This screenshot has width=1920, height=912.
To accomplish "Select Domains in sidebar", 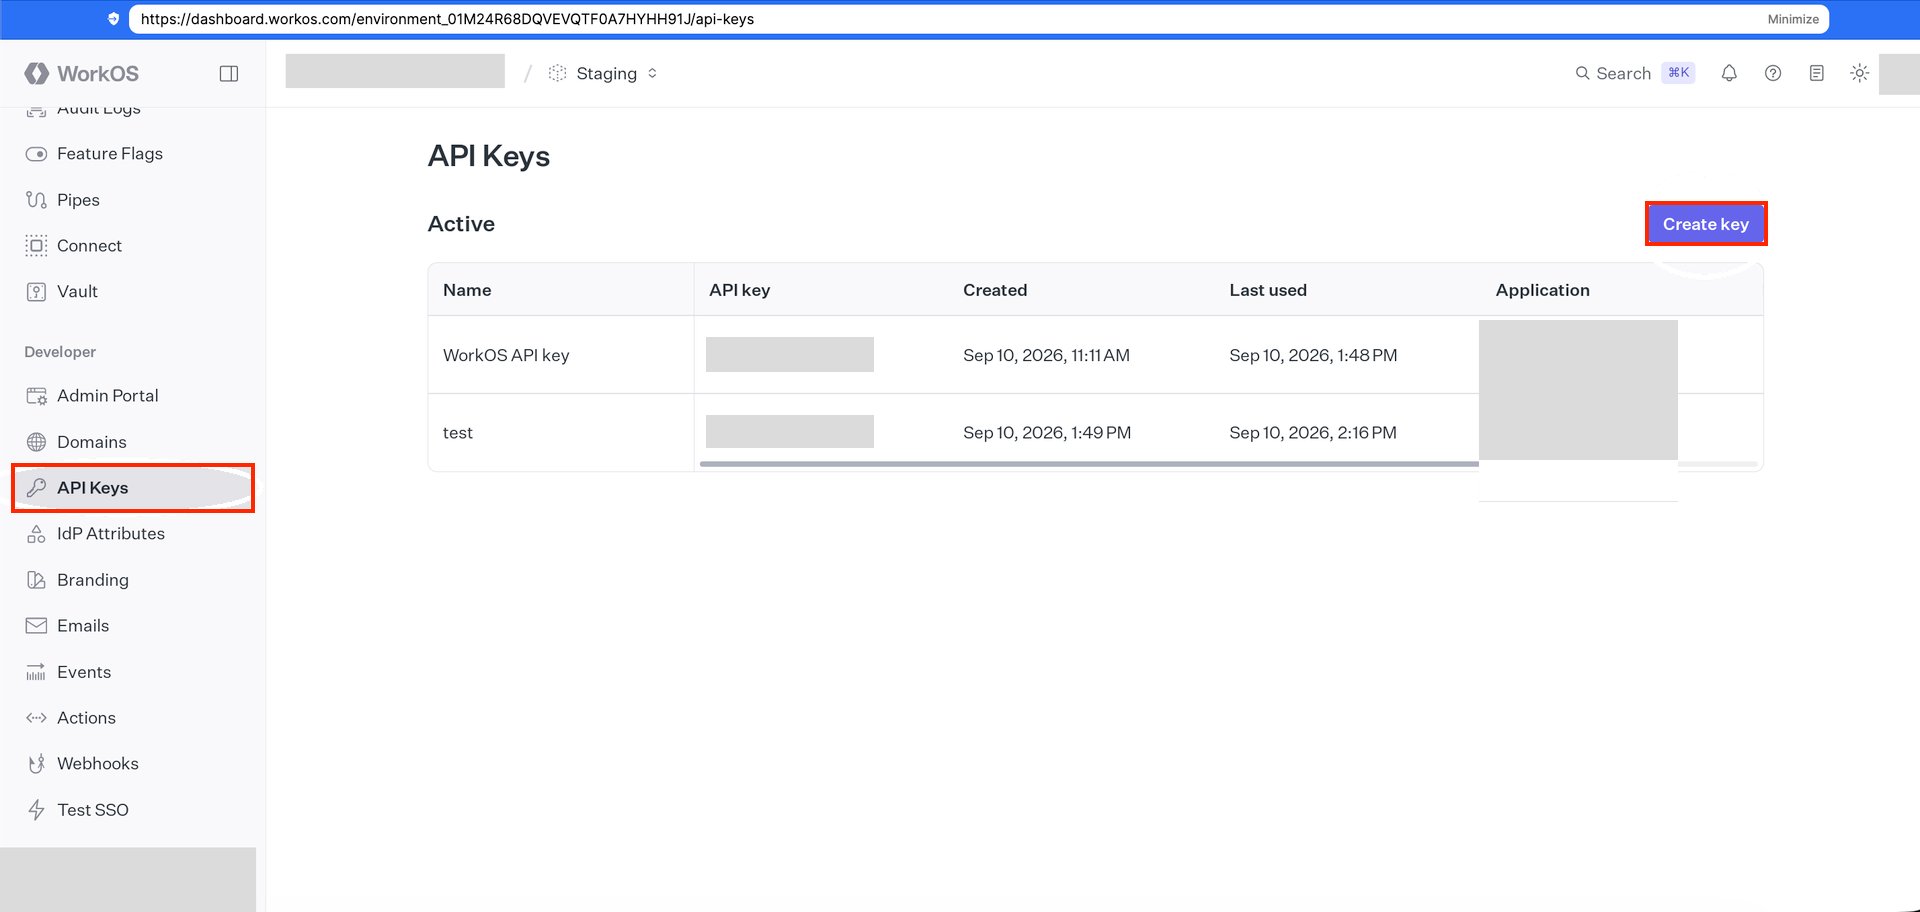I will tap(91, 442).
